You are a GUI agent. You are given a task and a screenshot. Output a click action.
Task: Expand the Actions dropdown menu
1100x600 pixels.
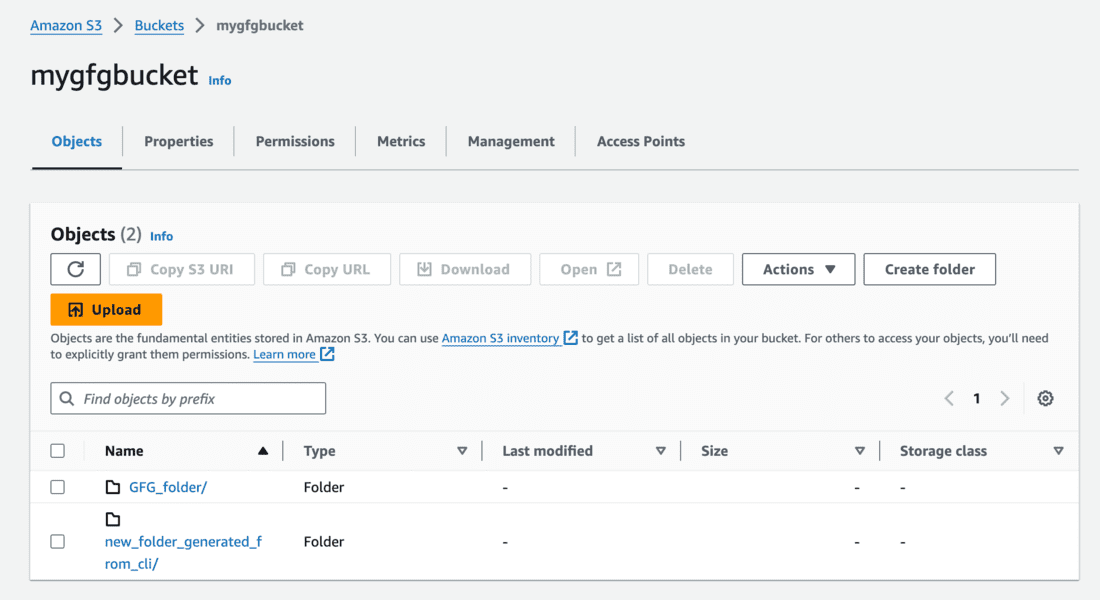pyautogui.click(x=798, y=269)
